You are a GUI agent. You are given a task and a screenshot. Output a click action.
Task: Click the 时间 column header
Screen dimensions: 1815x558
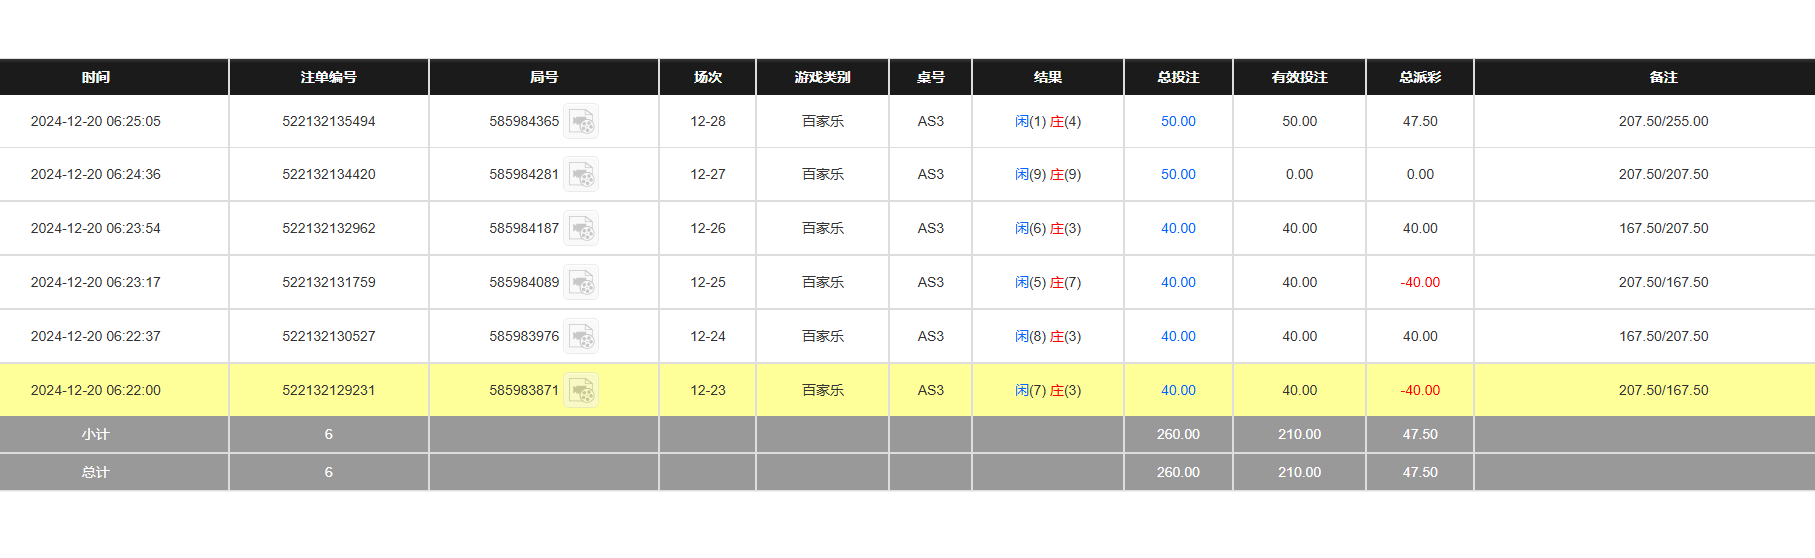click(96, 77)
